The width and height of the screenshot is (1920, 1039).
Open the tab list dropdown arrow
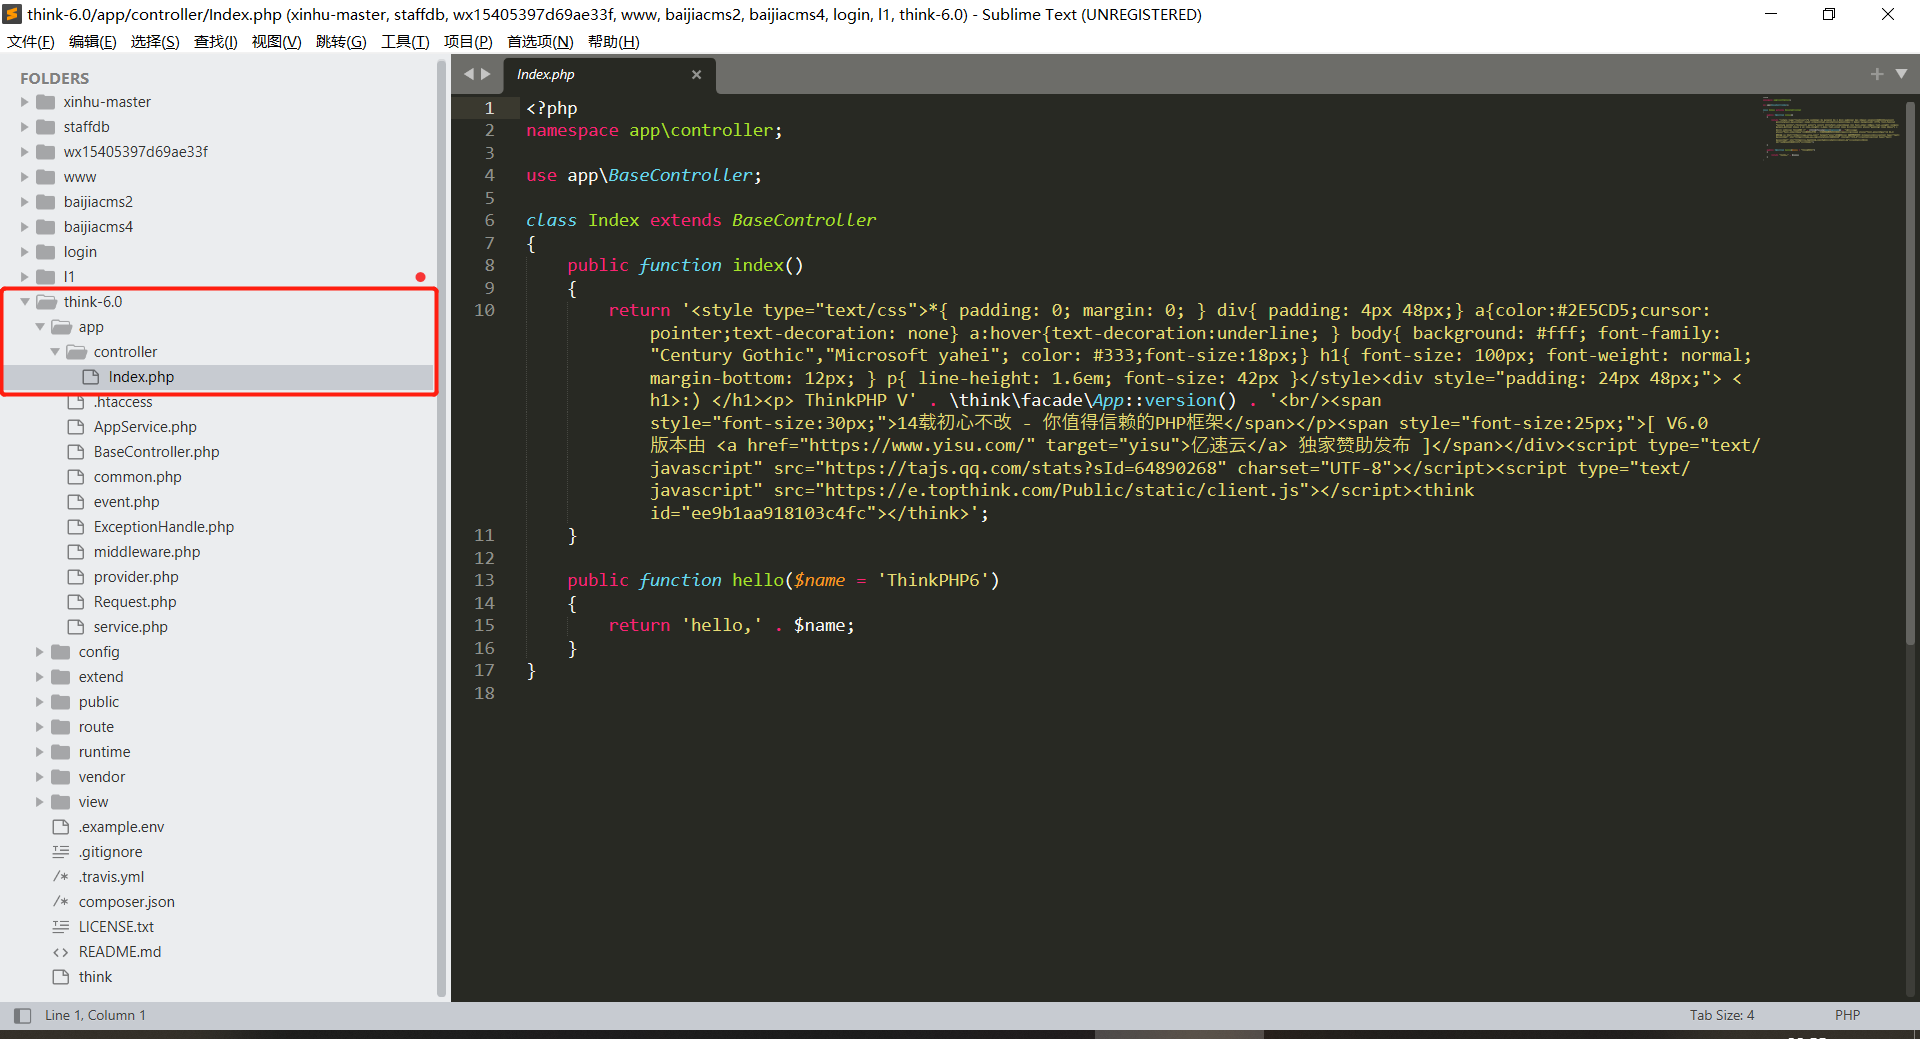pyautogui.click(x=1901, y=74)
